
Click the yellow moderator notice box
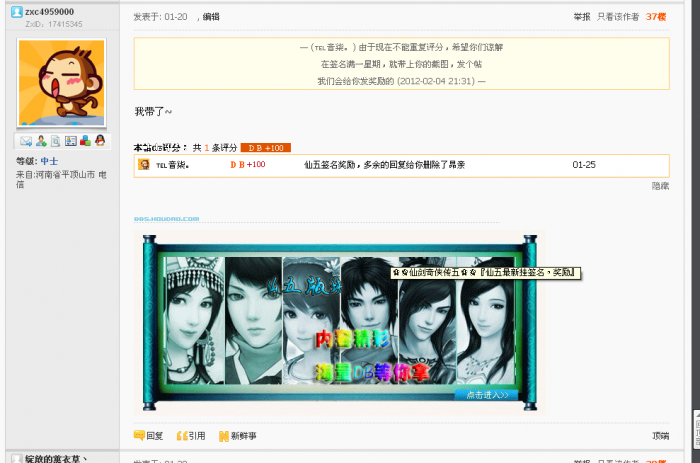click(x=401, y=64)
